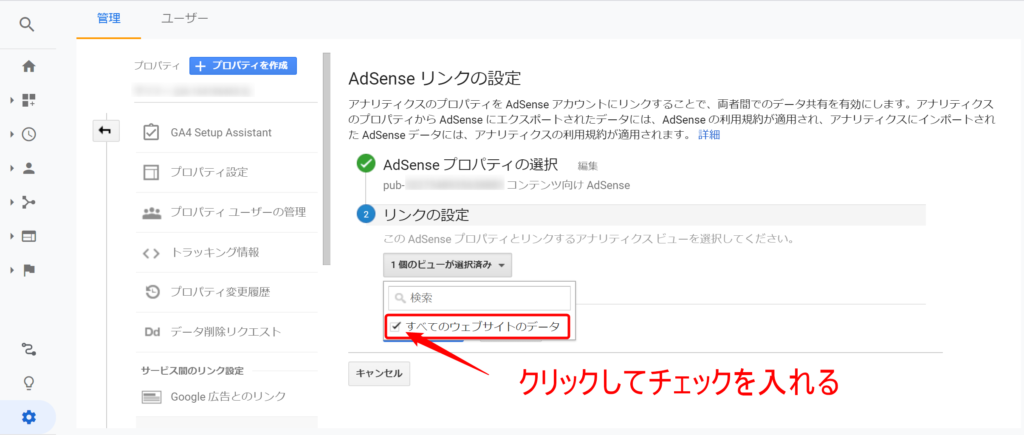Click the プロパティ ユーザーの管理 people icon
This screenshot has height=435, width=1024.
[x=151, y=212]
